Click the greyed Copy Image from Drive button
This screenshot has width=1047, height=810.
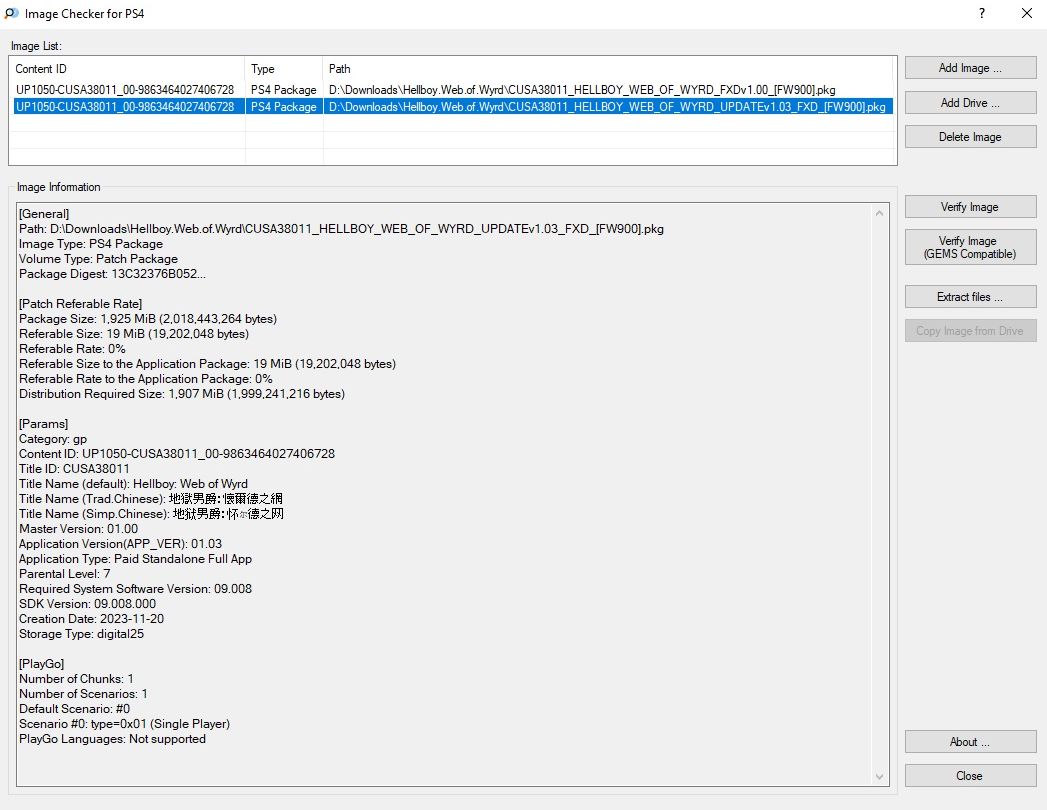970,331
